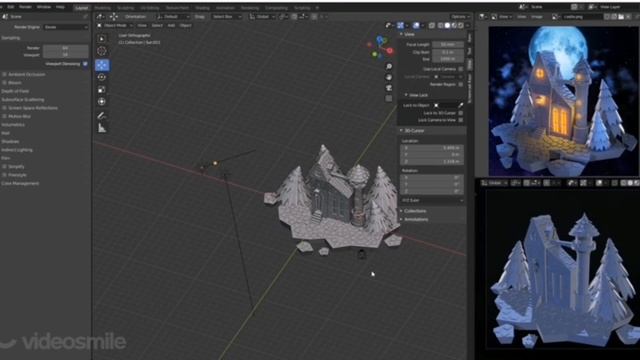Switch main viewport to rendered shading
The image size is (640, 360).
[x=461, y=25]
